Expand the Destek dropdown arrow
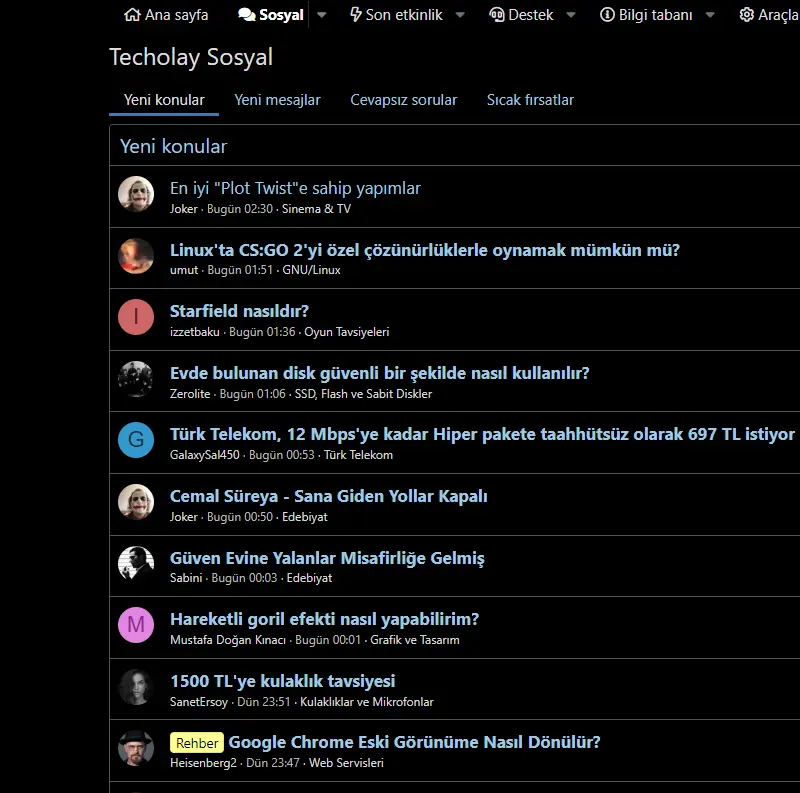The height and width of the screenshot is (793, 800). [x=571, y=15]
